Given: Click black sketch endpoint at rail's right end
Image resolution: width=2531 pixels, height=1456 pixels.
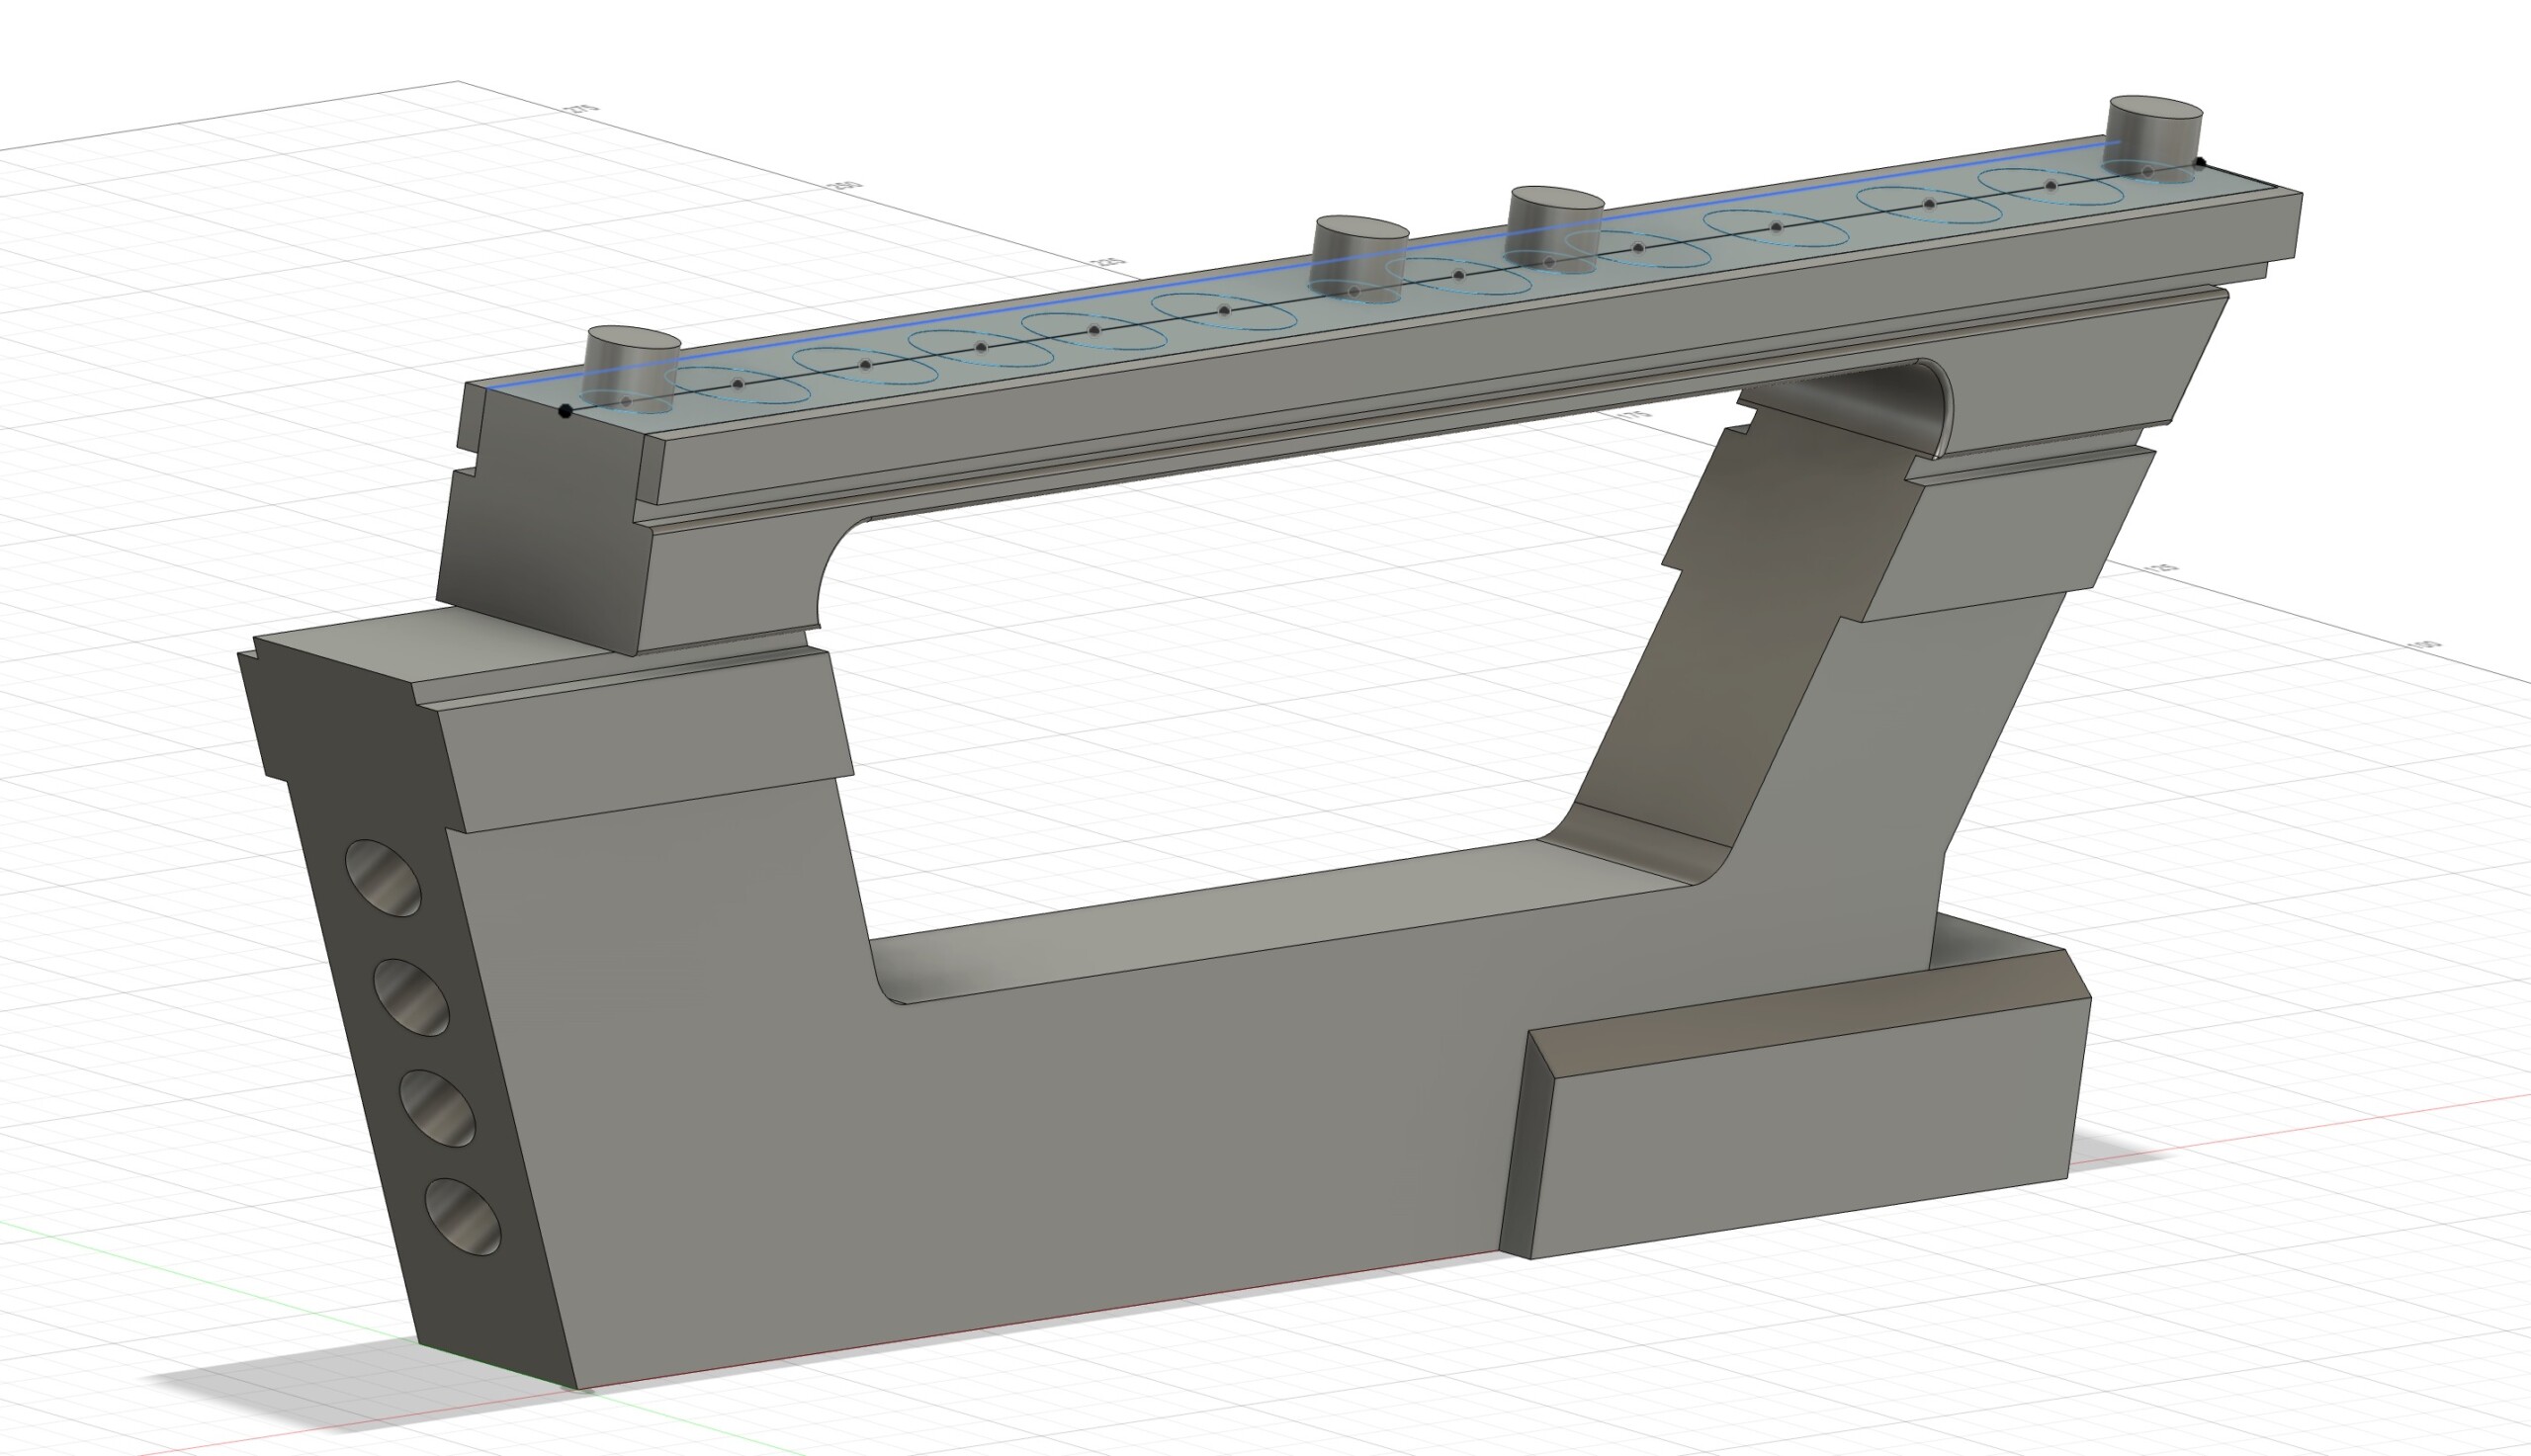Looking at the screenshot, I should coord(2200,162).
